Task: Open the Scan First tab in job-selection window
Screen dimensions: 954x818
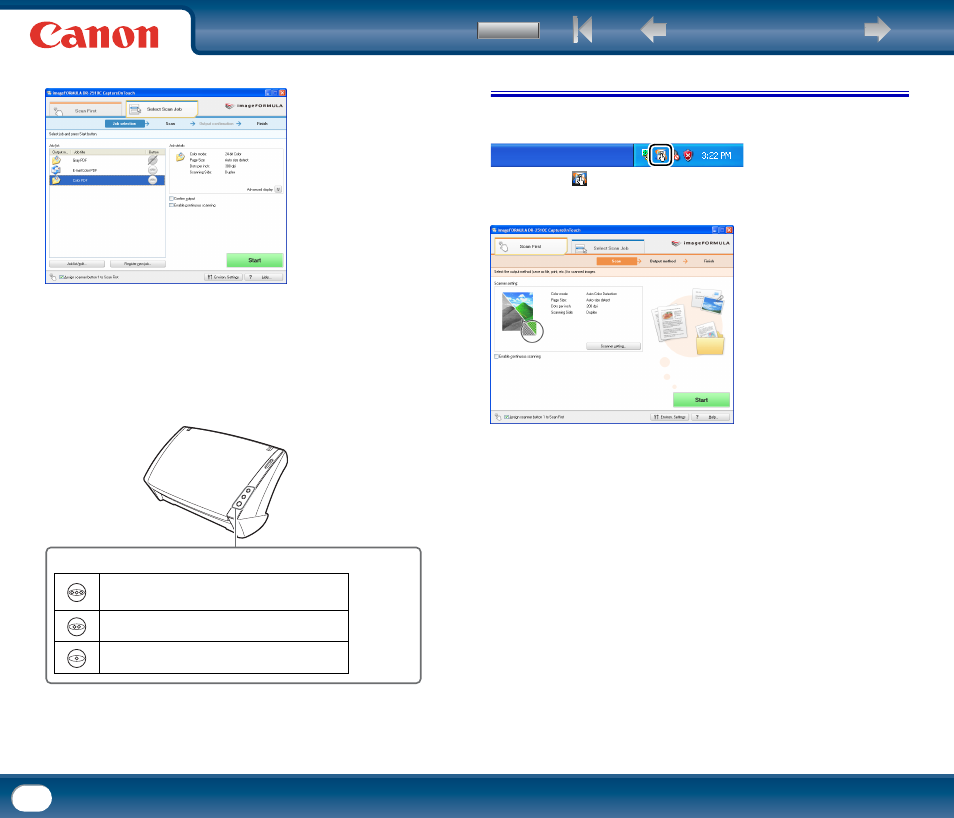Action: click(85, 110)
